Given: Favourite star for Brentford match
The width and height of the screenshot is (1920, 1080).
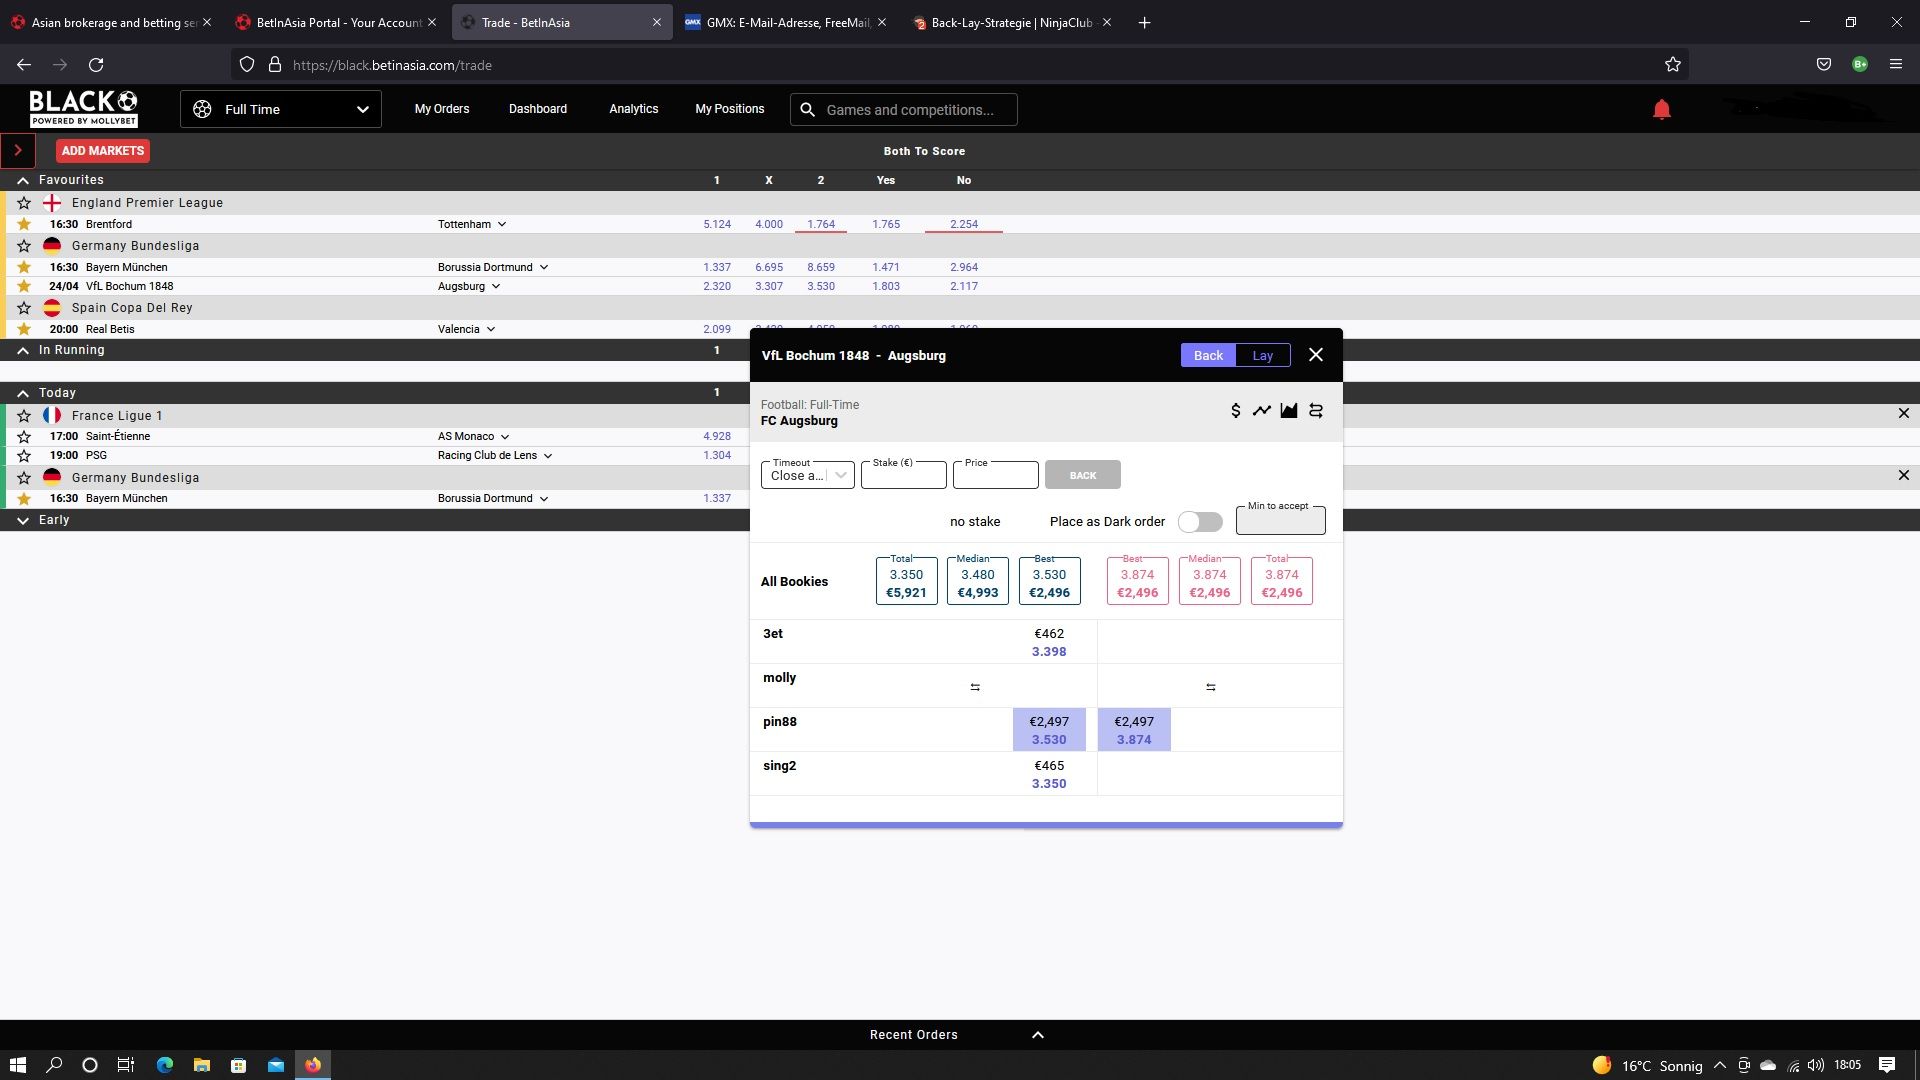Looking at the screenshot, I should pos(24,224).
